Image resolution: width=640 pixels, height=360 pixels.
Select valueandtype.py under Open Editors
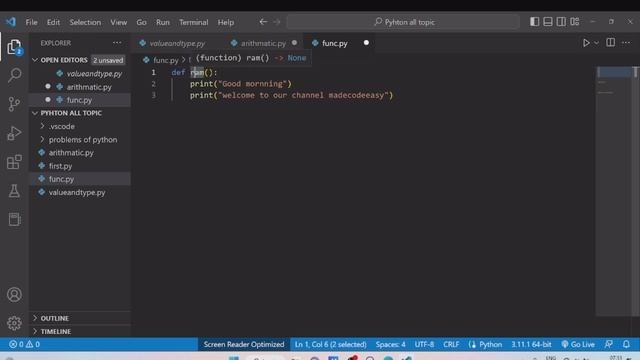pyautogui.click(x=80, y=74)
